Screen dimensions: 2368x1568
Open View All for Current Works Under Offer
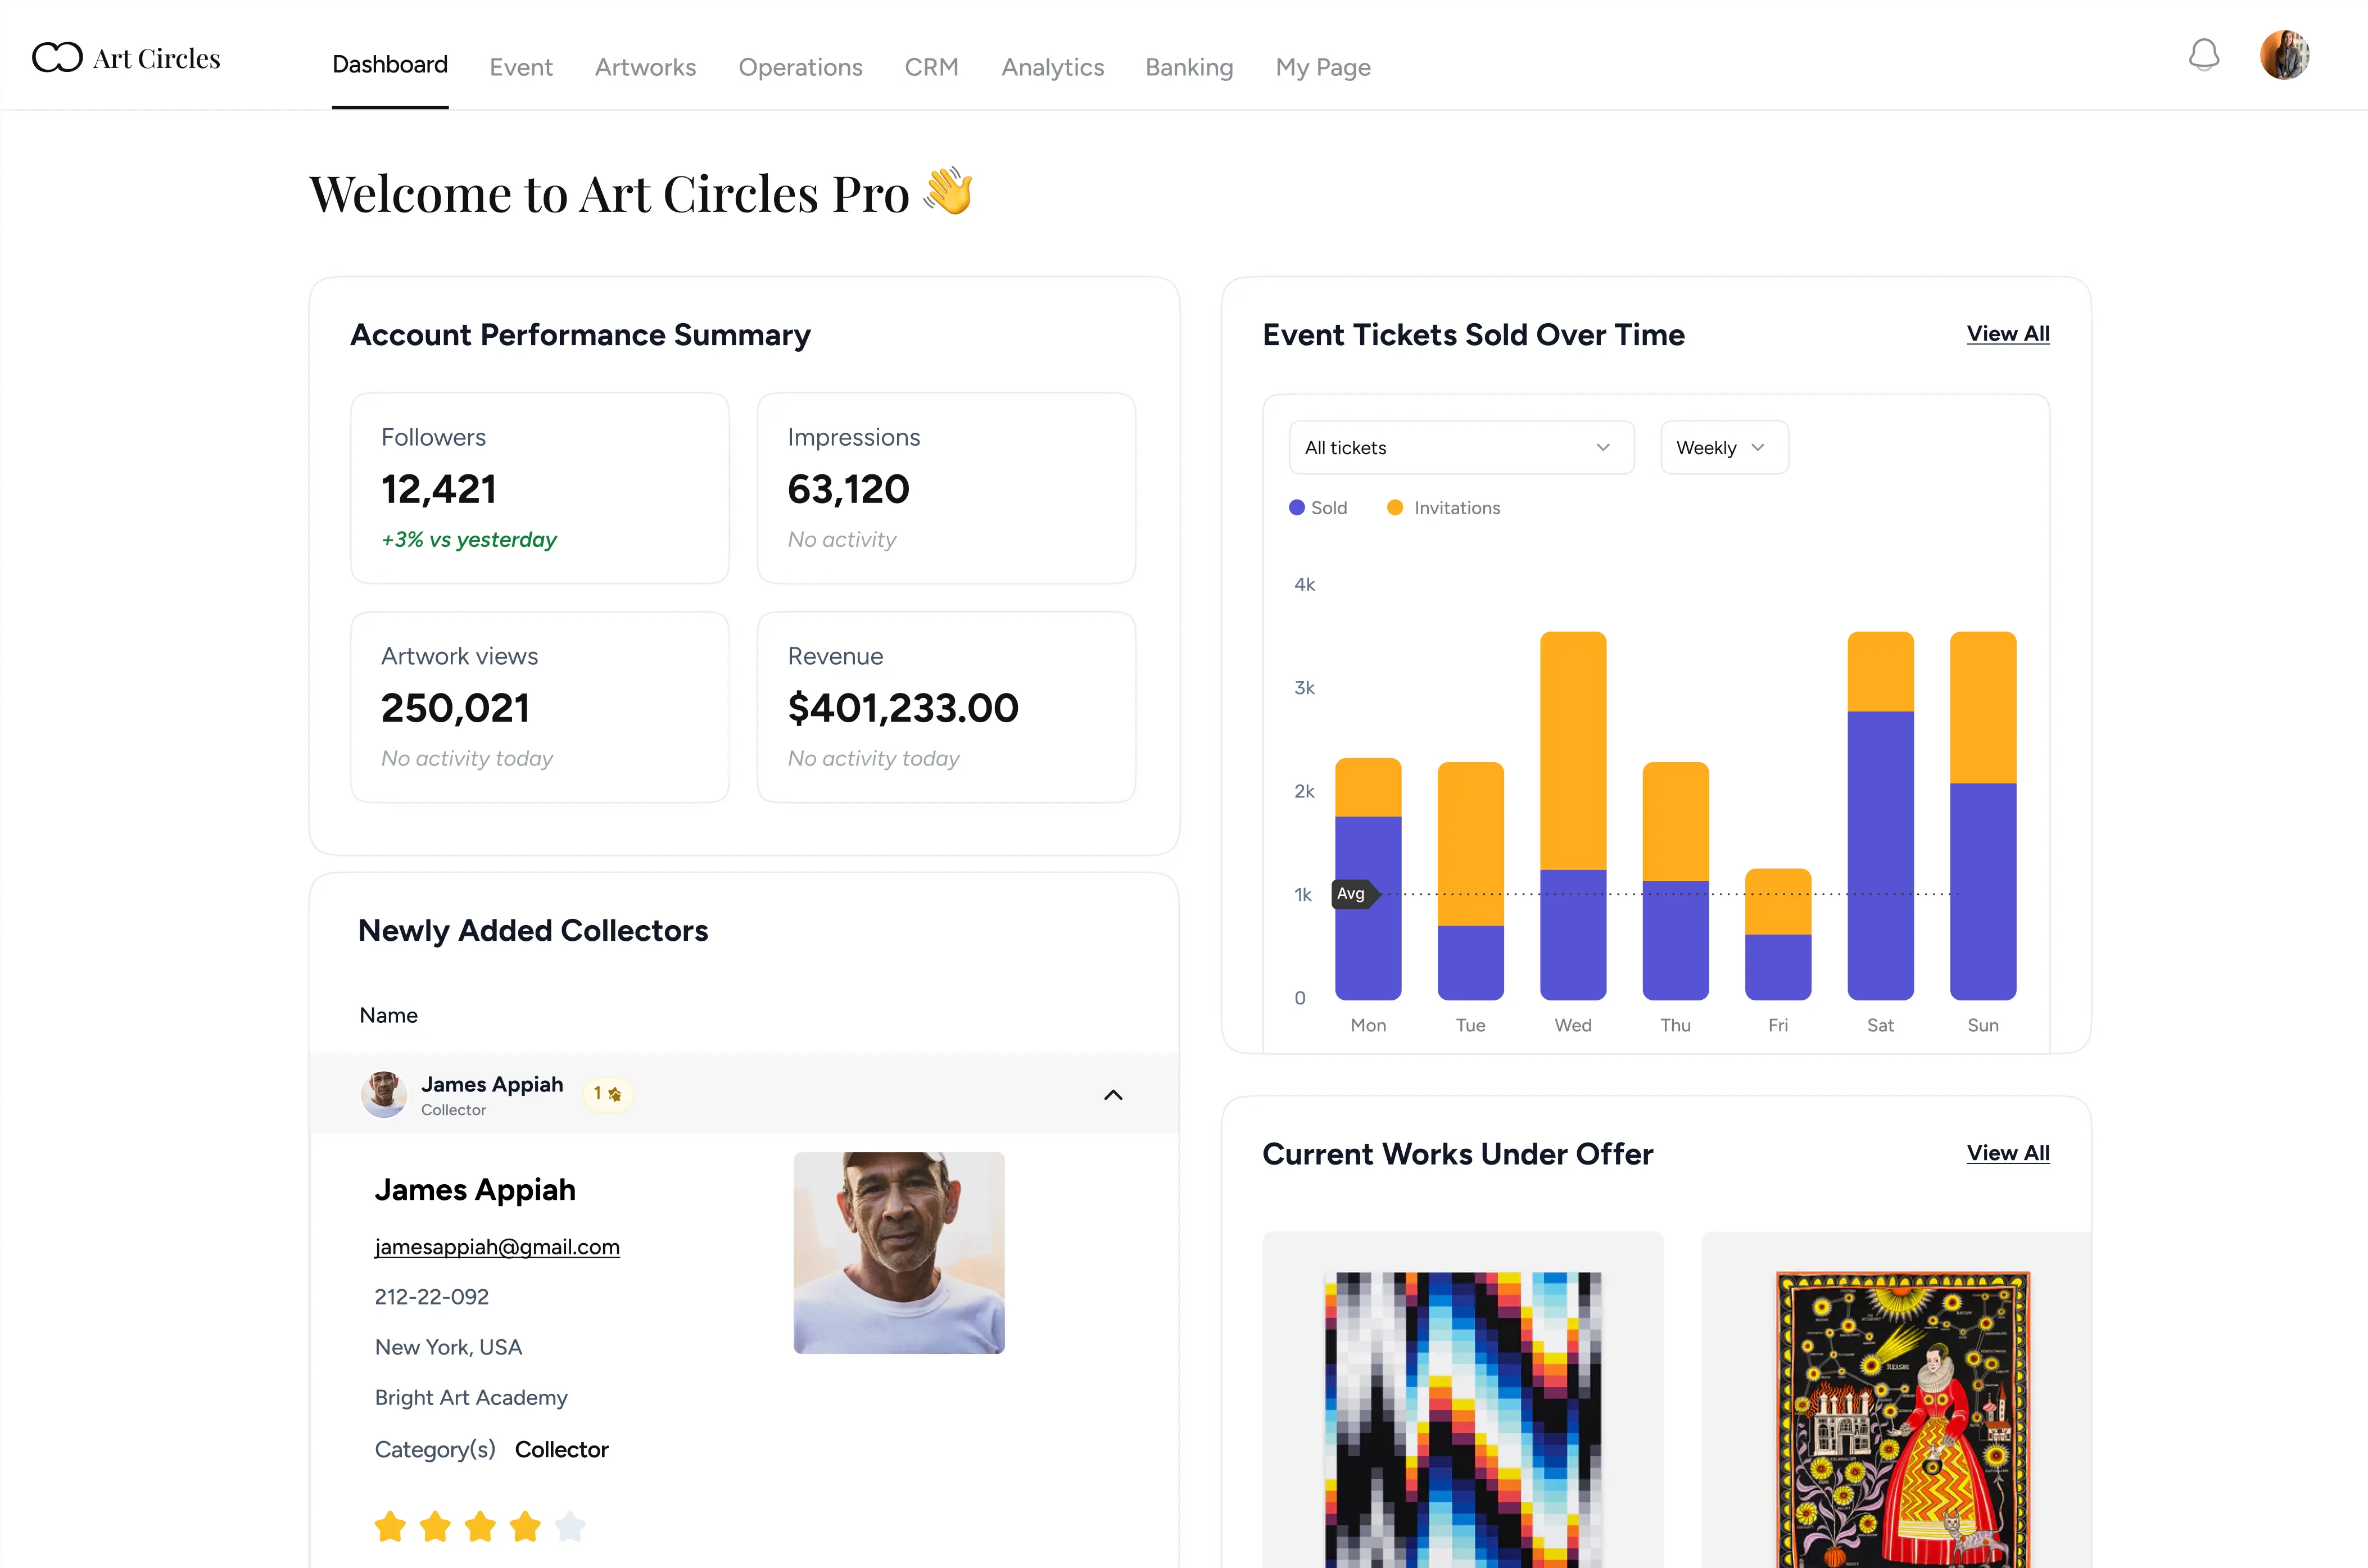coord(2008,1153)
